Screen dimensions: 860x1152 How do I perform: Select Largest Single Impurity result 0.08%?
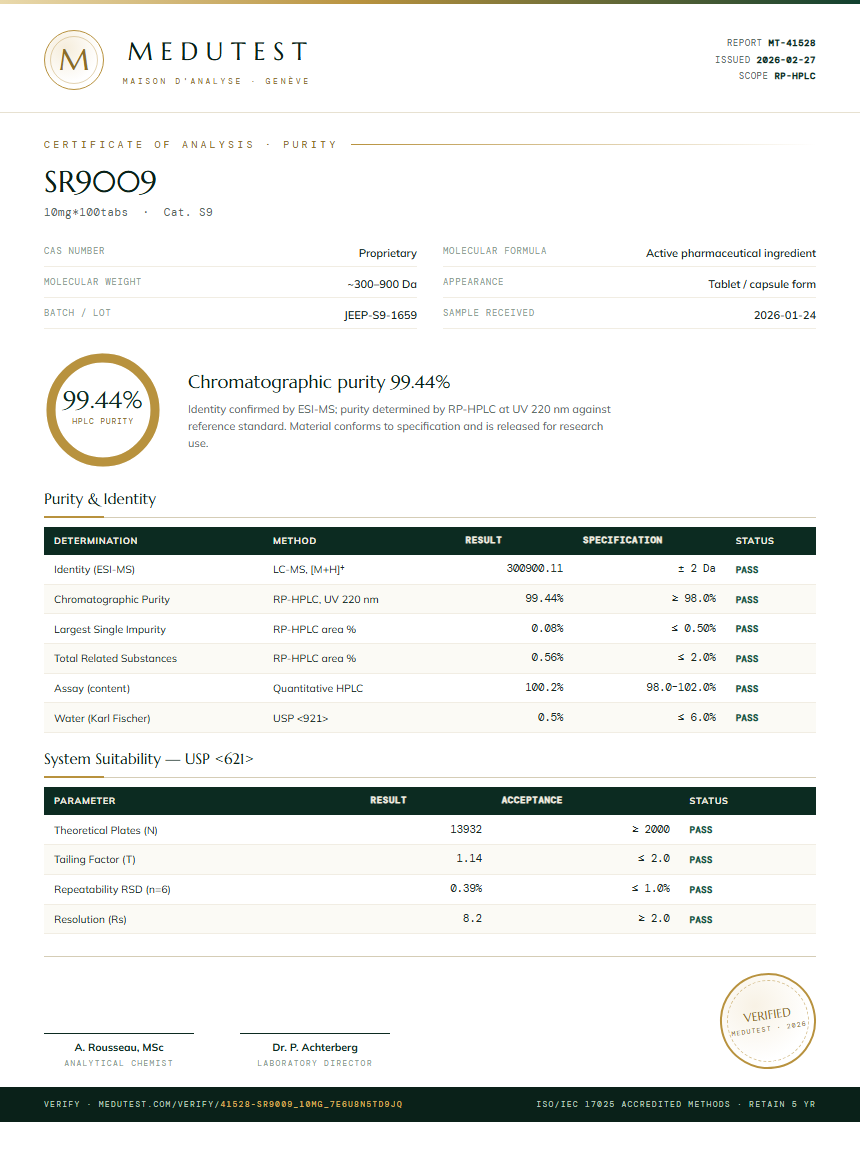click(547, 628)
